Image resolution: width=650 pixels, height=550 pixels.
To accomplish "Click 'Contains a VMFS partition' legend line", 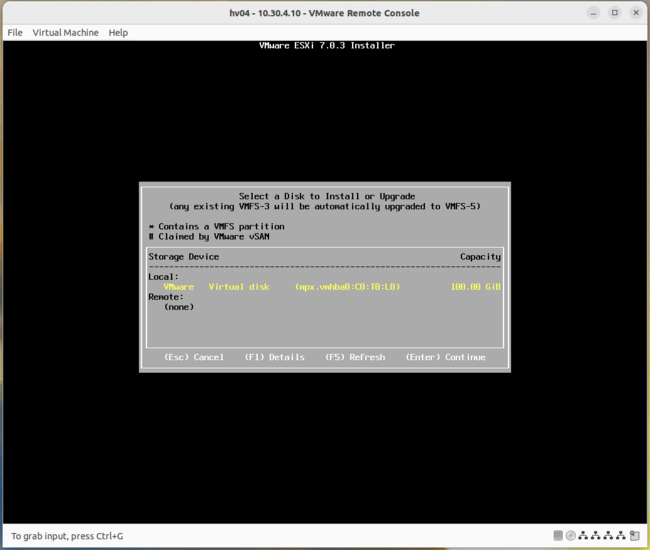I will [x=216, y=226].
